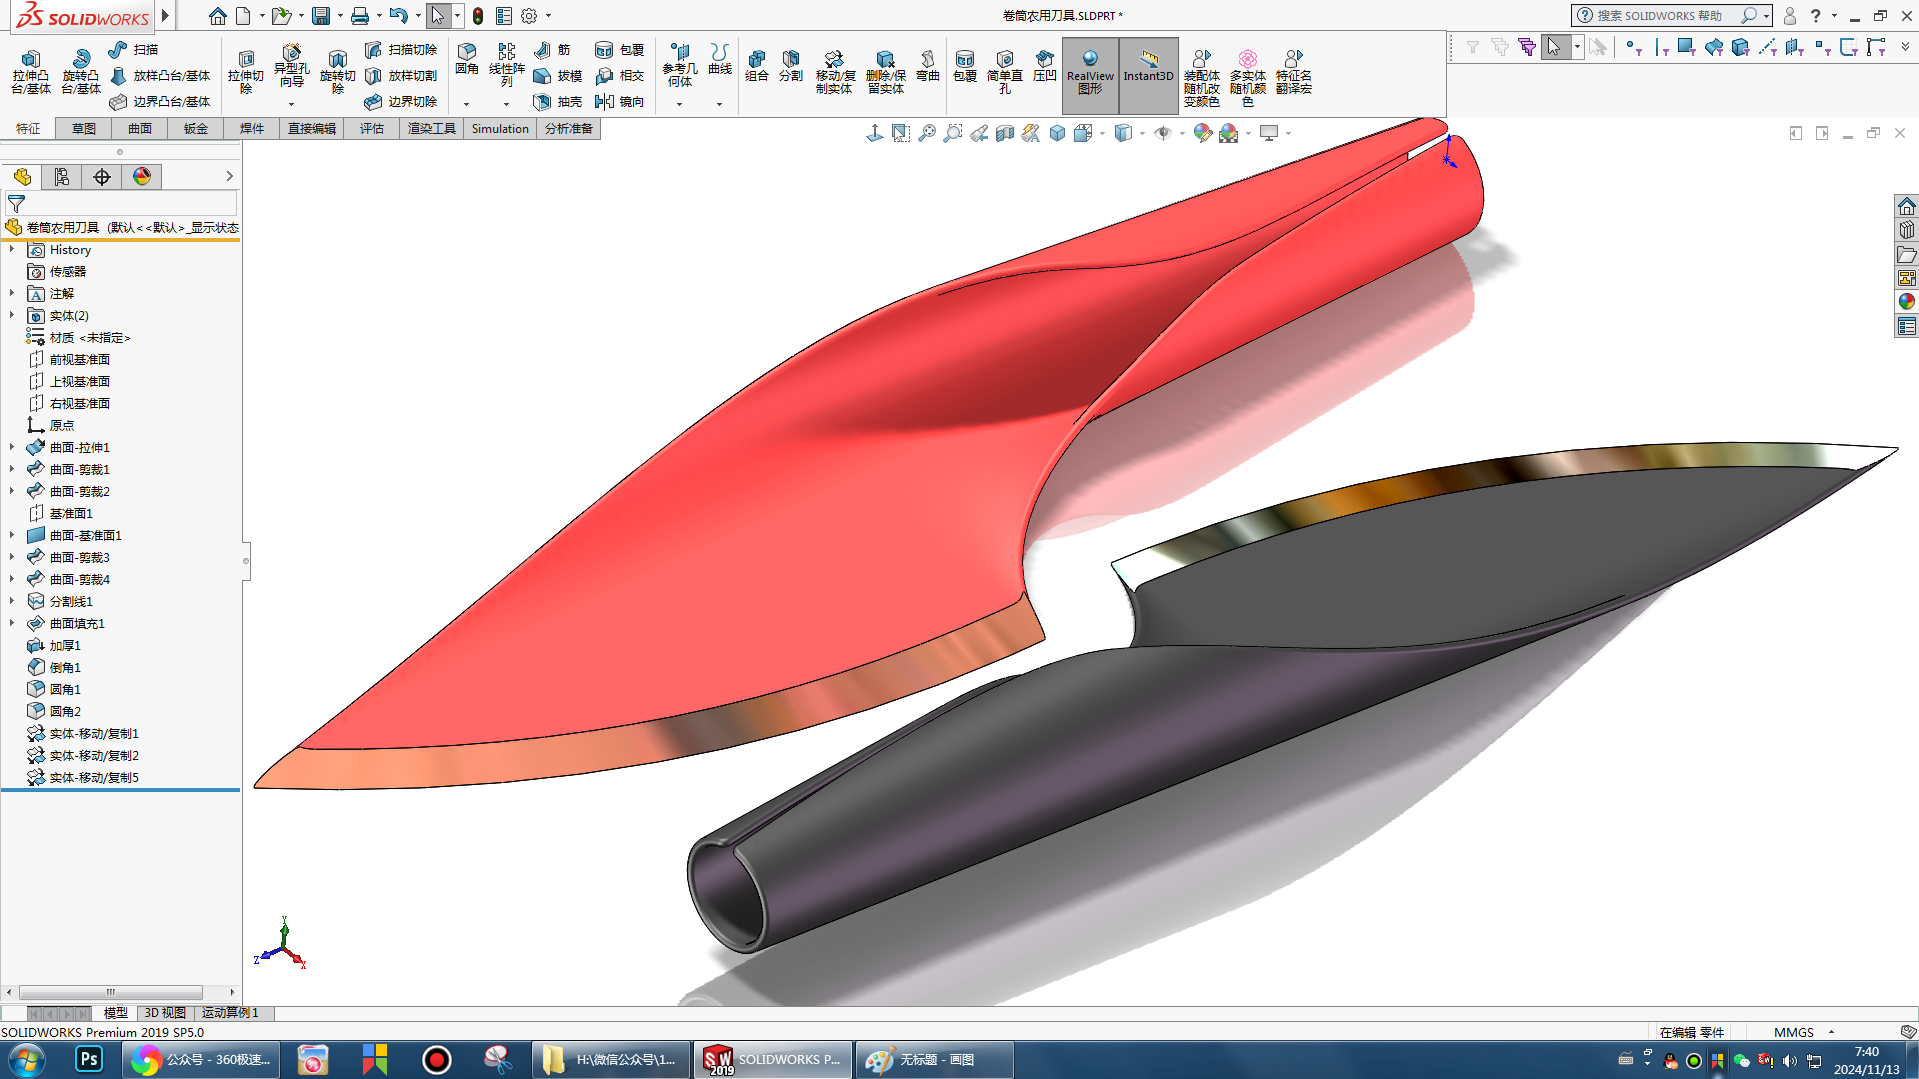
Task: Click the 曲线 curves tool
Action: tap(719, 60)
